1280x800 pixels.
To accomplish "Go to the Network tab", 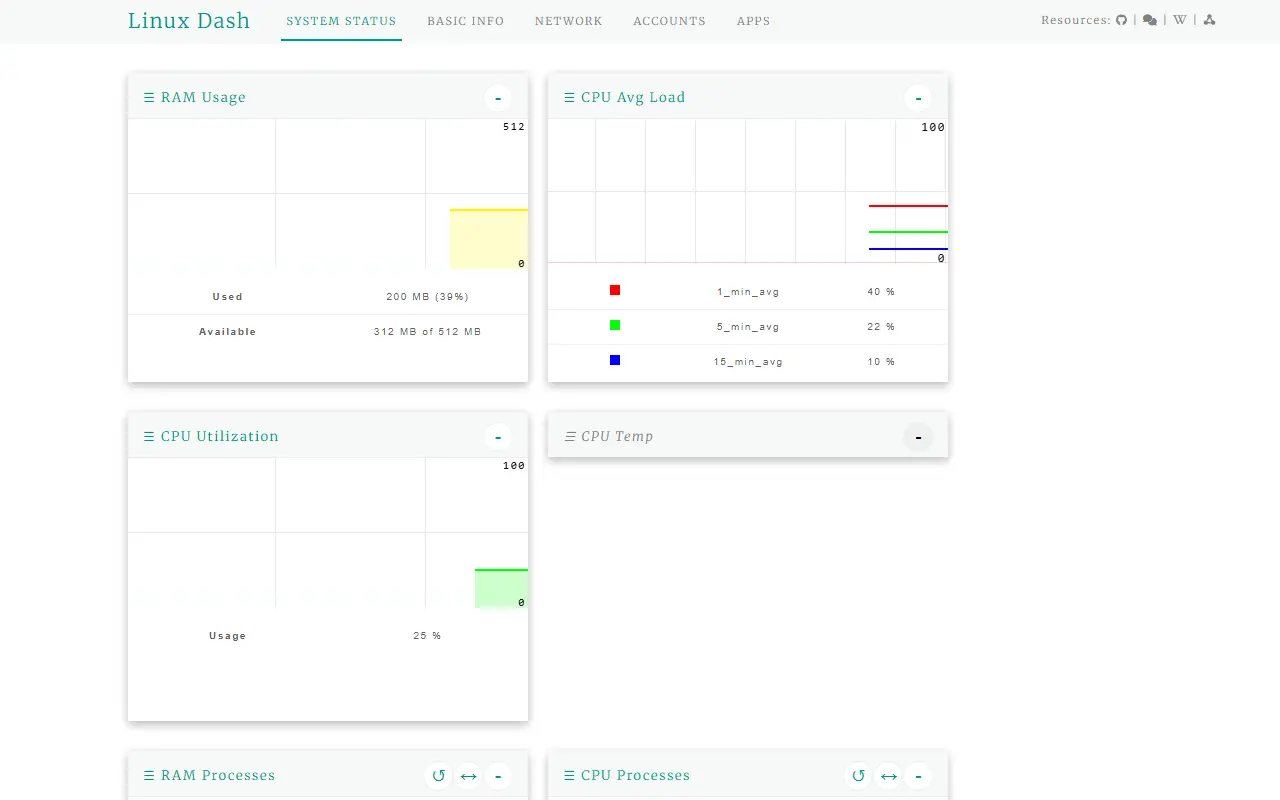I will coord(568,21).
